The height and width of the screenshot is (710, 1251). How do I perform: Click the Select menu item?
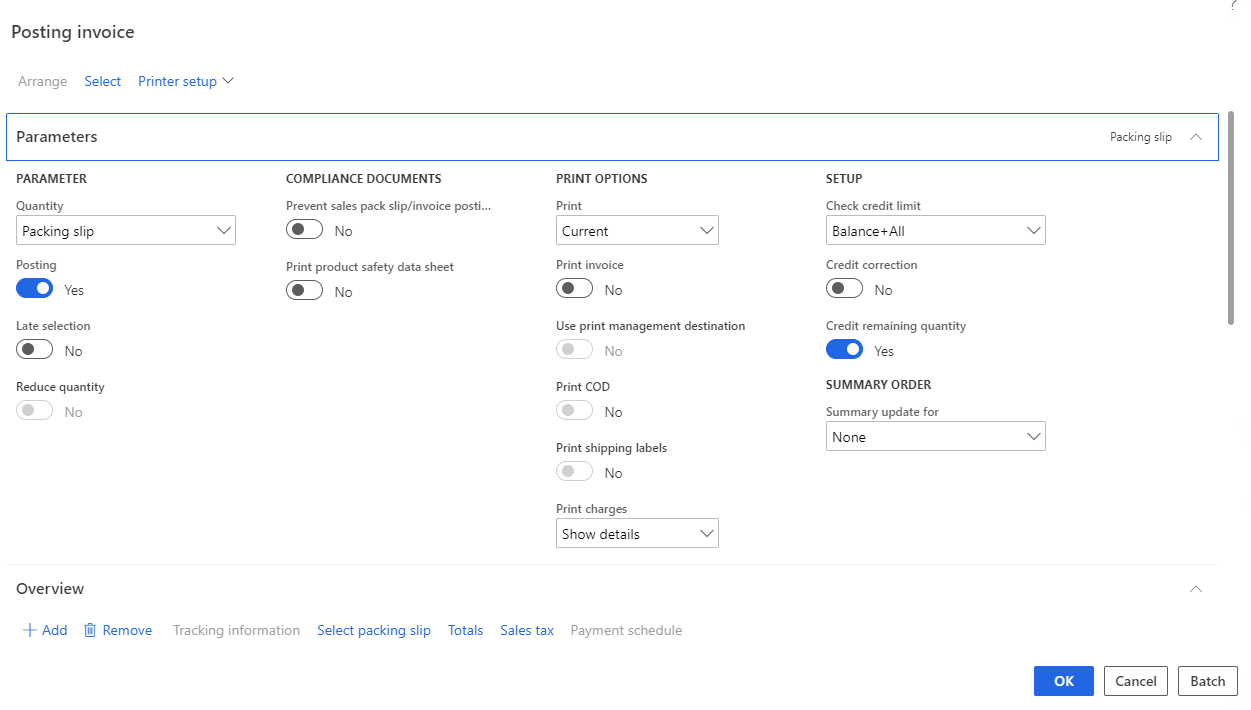pyautogui.click(x=102, y=81)
